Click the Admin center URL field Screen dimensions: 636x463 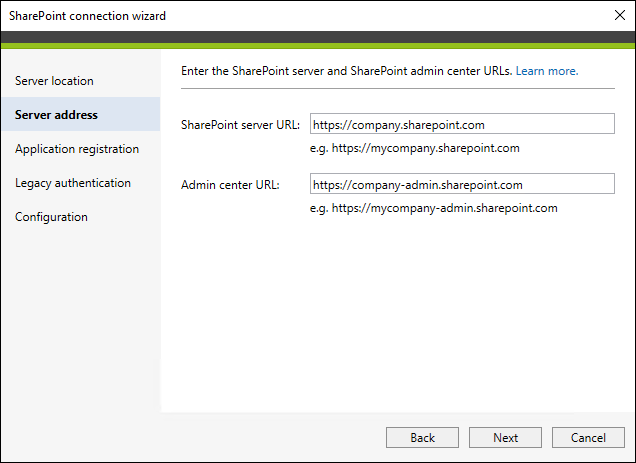462,184
